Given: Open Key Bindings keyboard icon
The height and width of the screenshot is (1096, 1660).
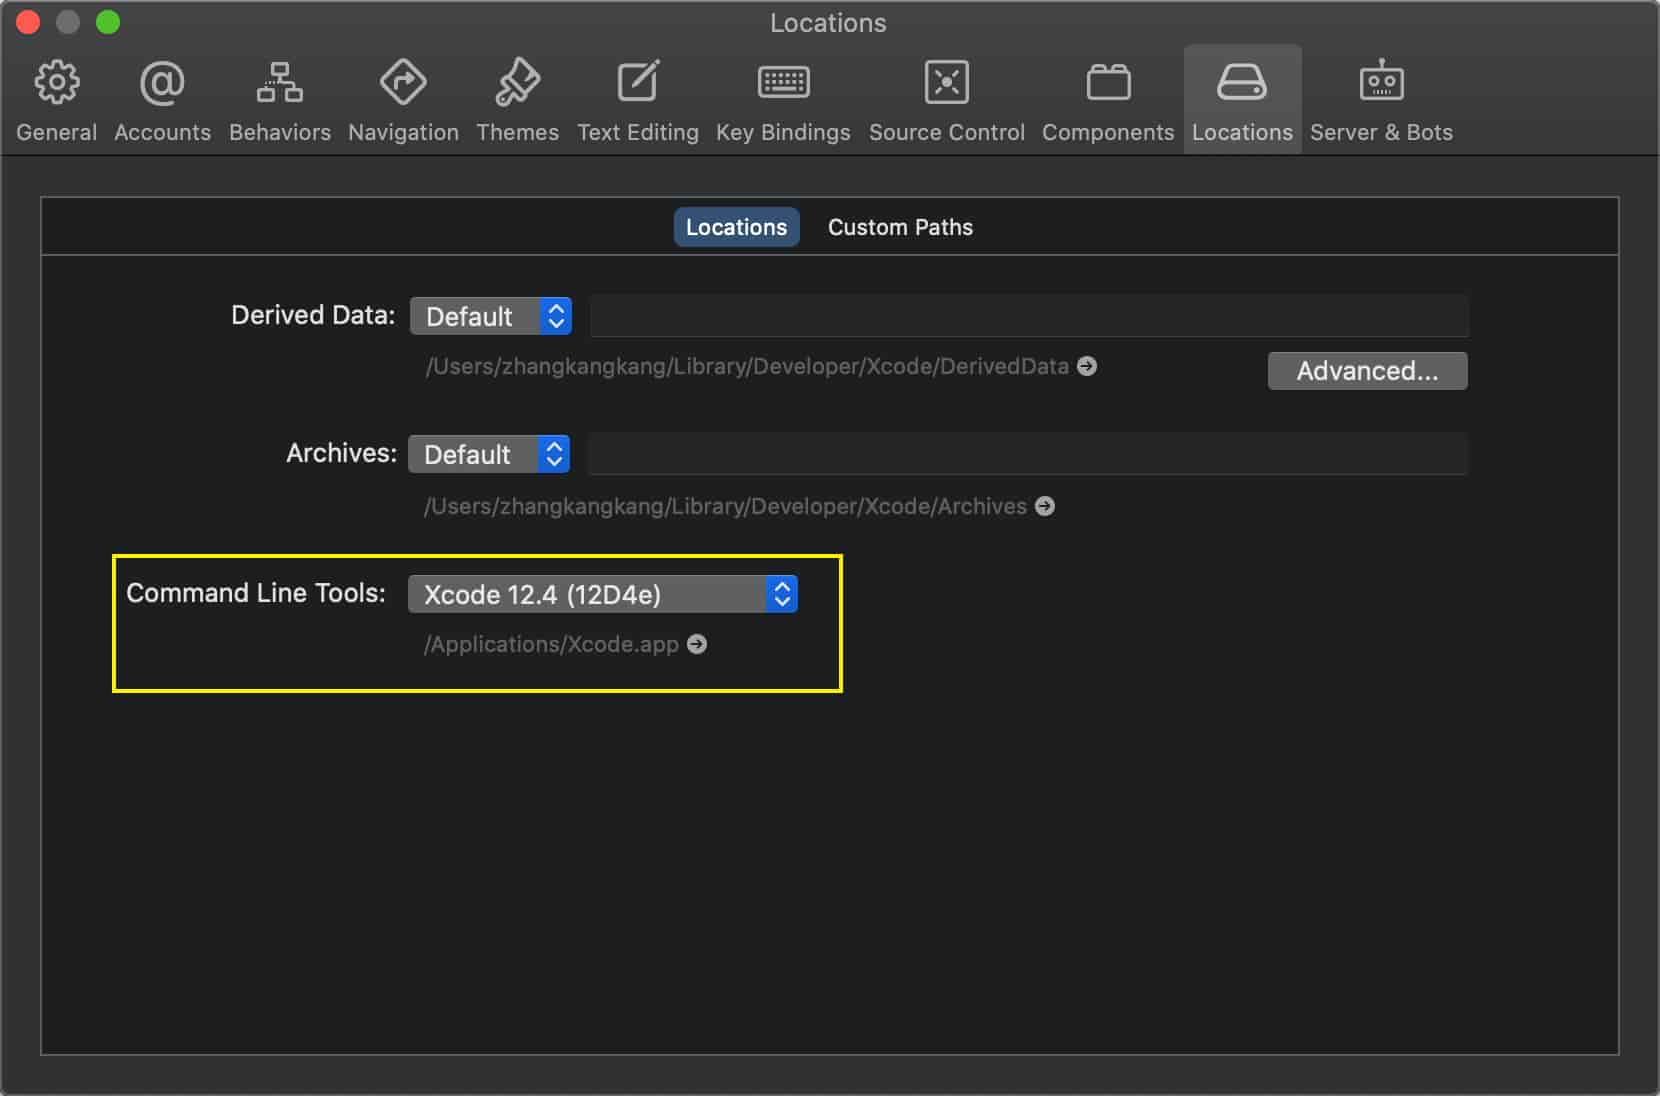Looking at the screenshot, I should 783,84.
